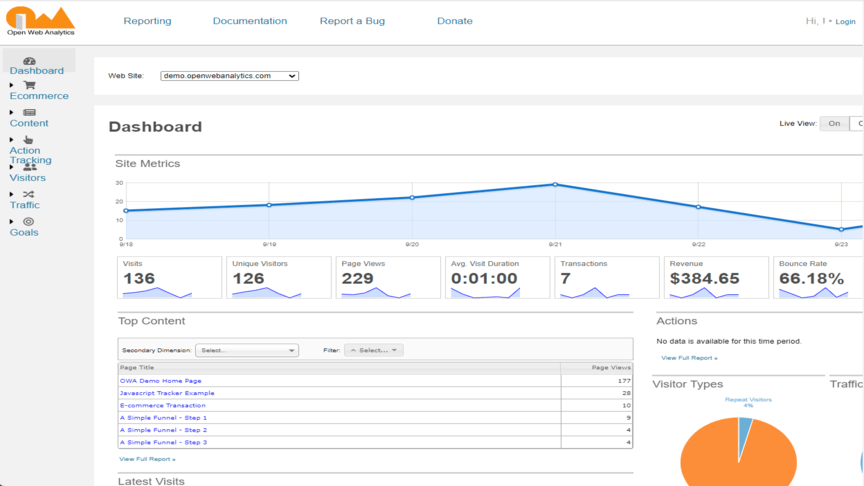Sort by the Page Title column header
Image resolution: width=864 pixels, height=486 pixels.
point(339,368)
